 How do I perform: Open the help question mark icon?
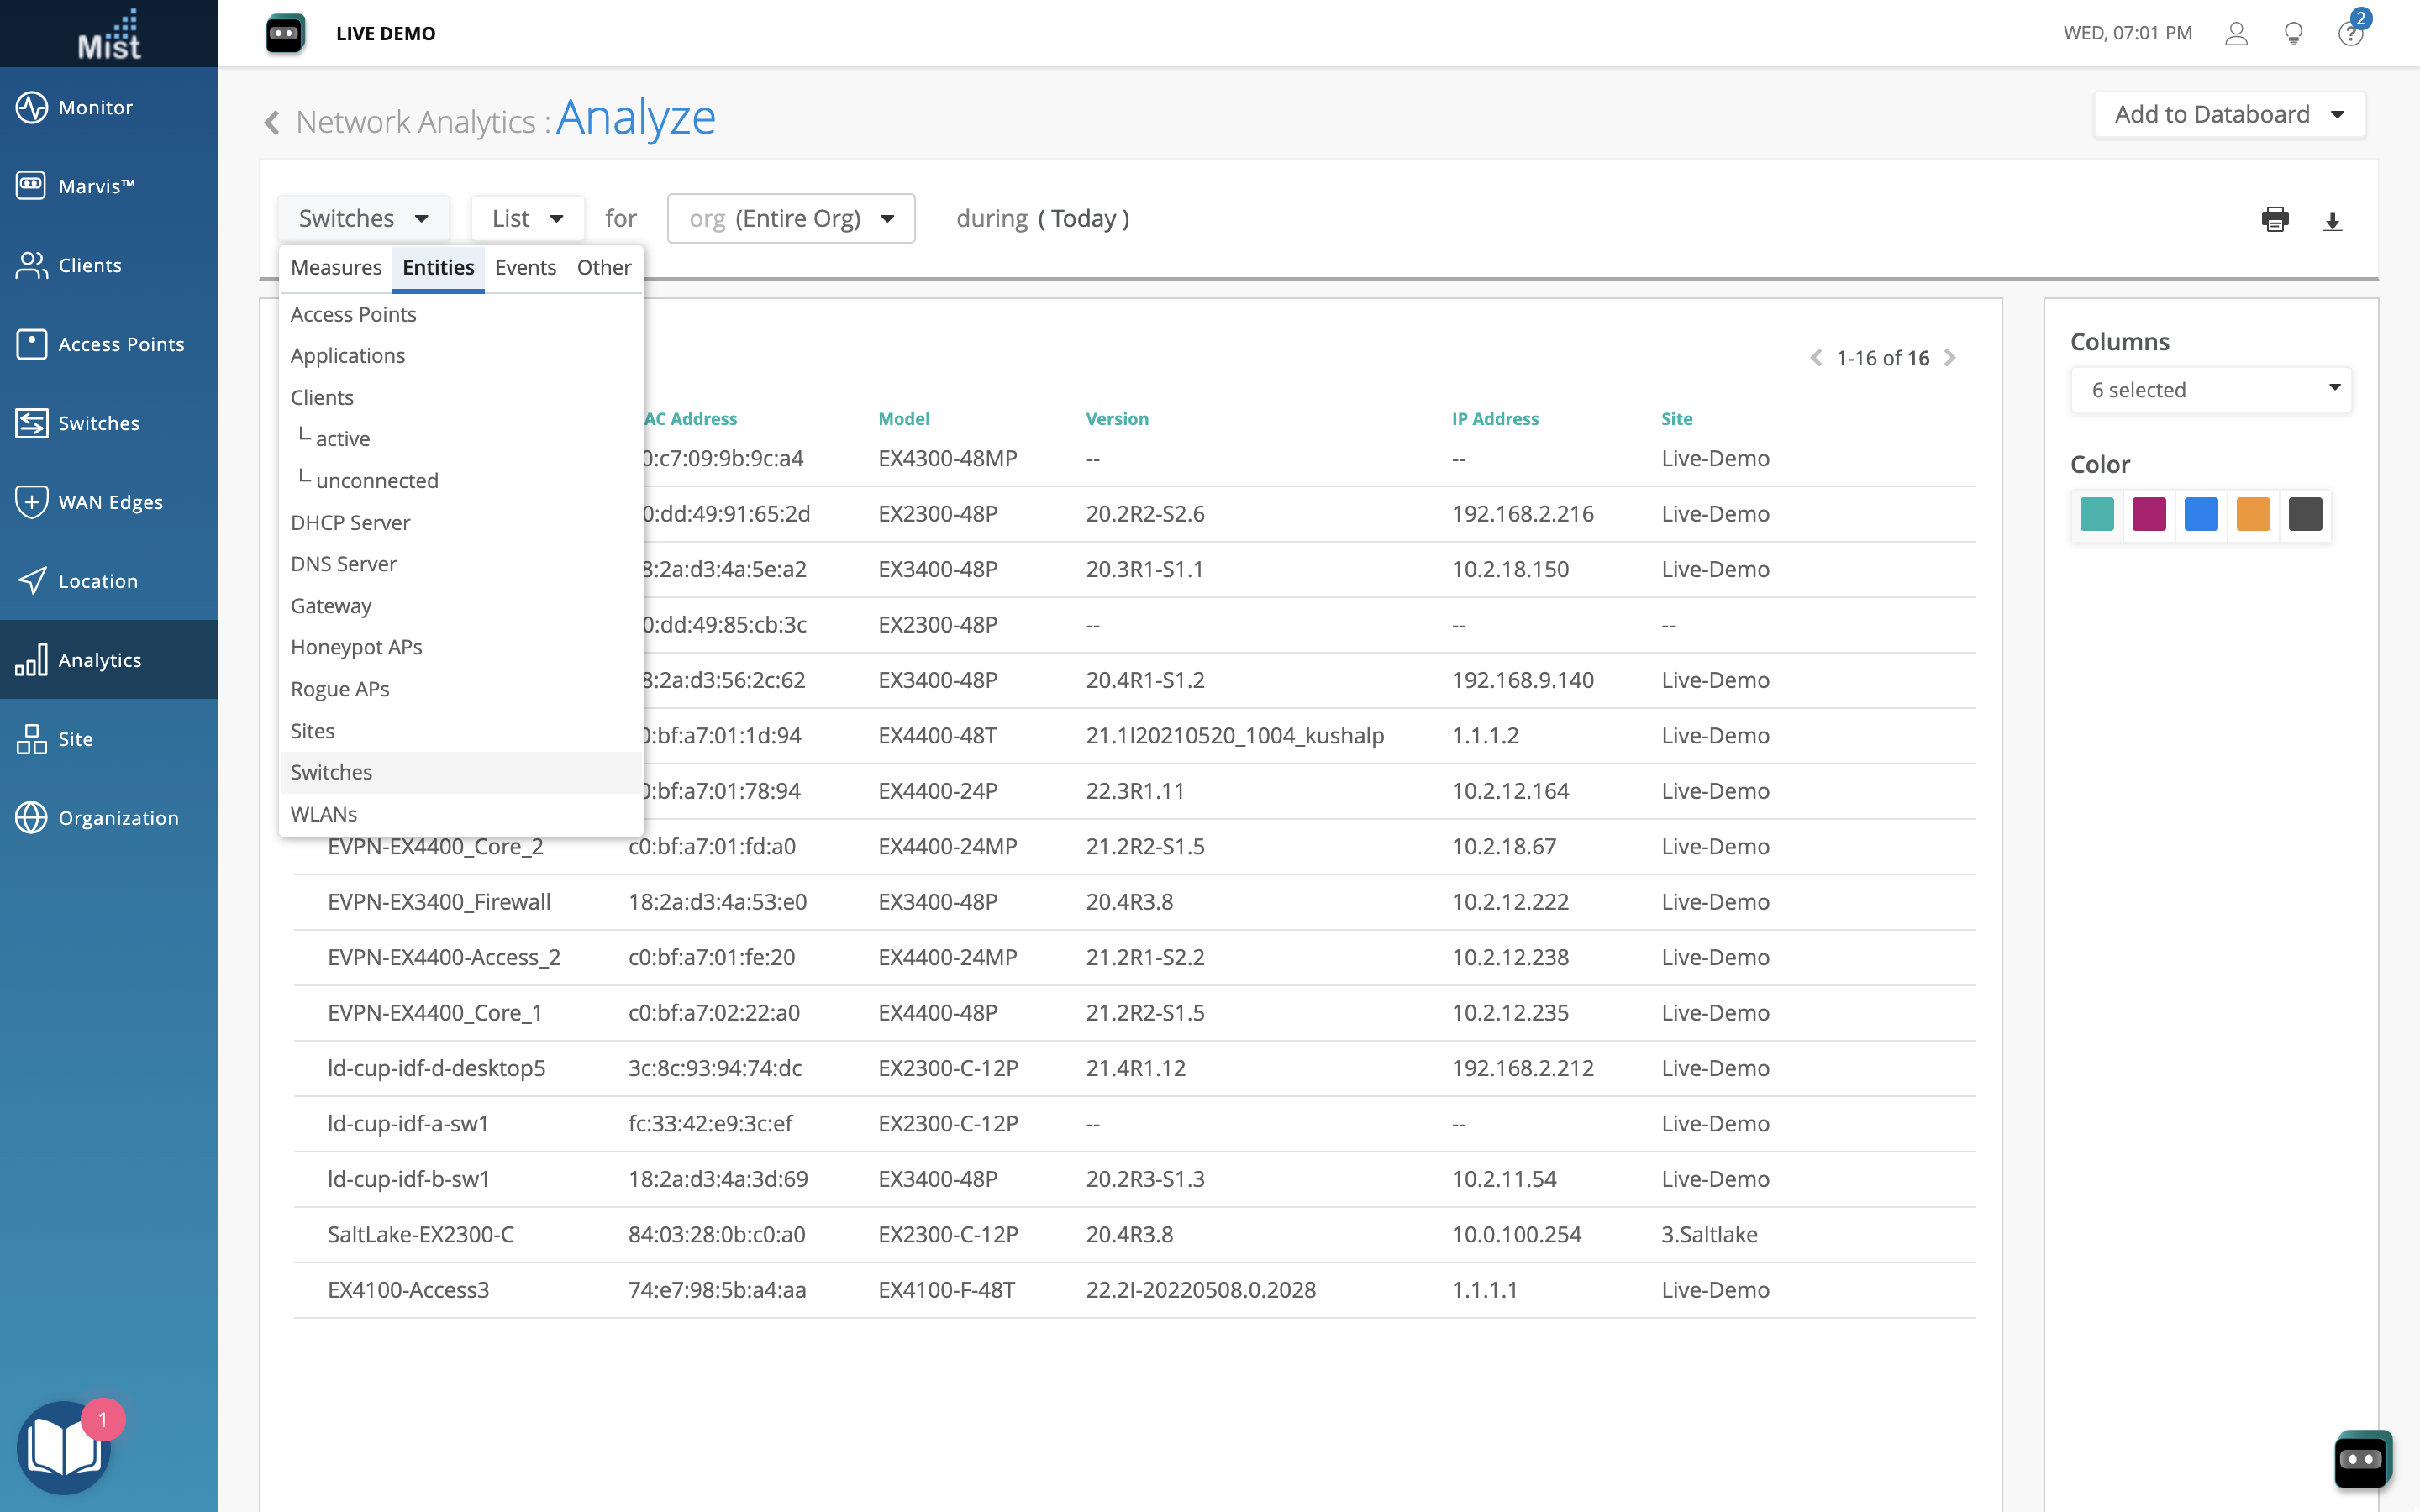pos(2350,34)
